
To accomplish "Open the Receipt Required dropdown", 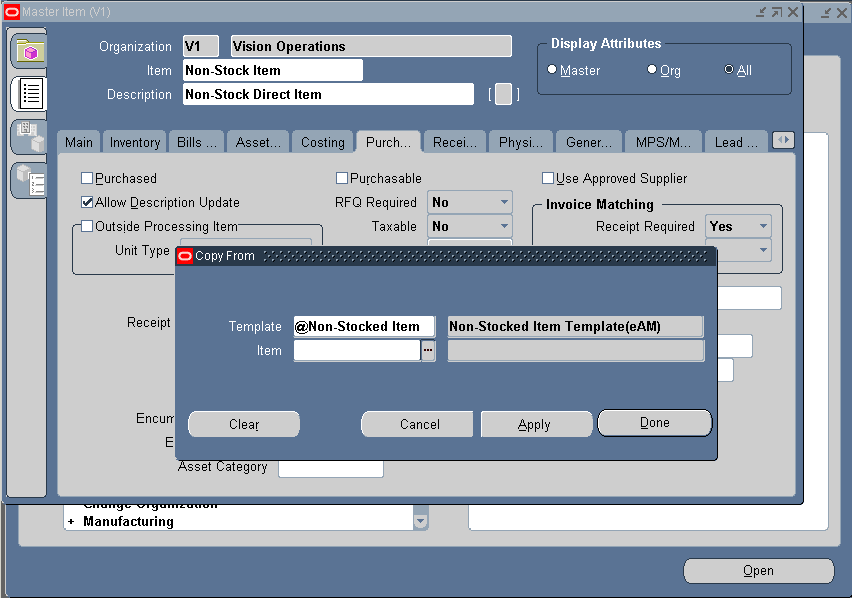I will click(738, 226).
